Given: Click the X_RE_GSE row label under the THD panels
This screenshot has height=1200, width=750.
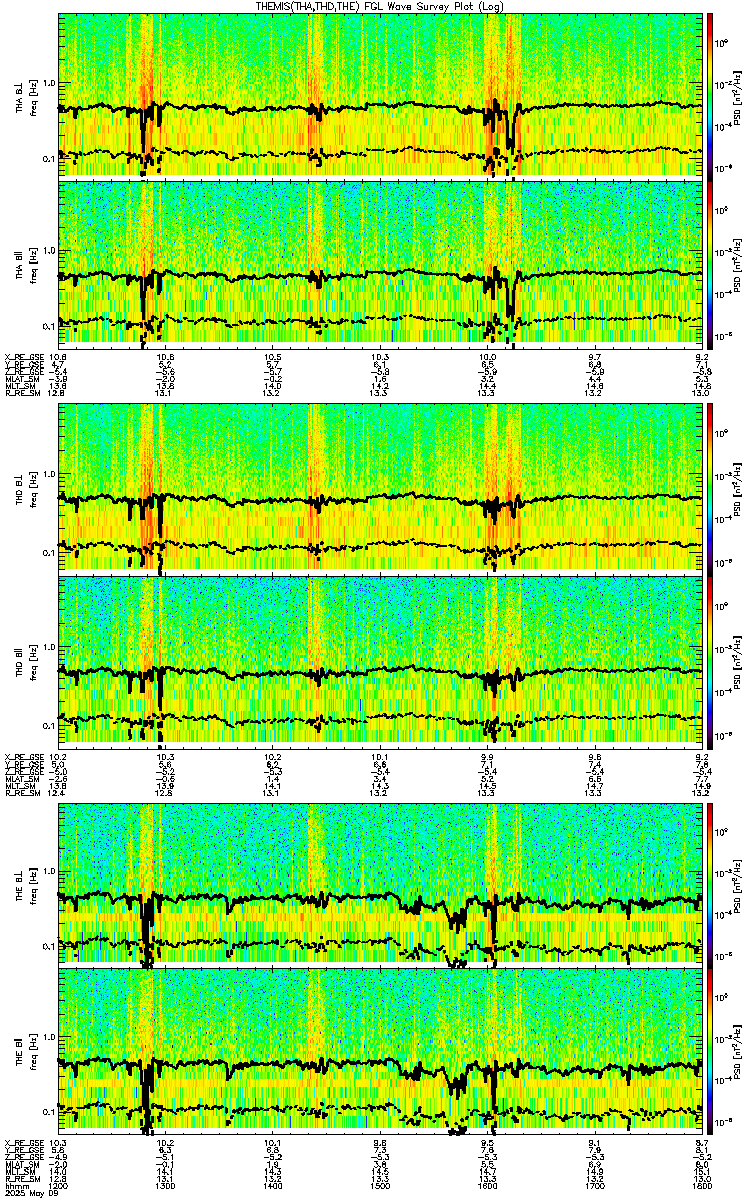Looking at the screenshot, I should pos(24,755).
